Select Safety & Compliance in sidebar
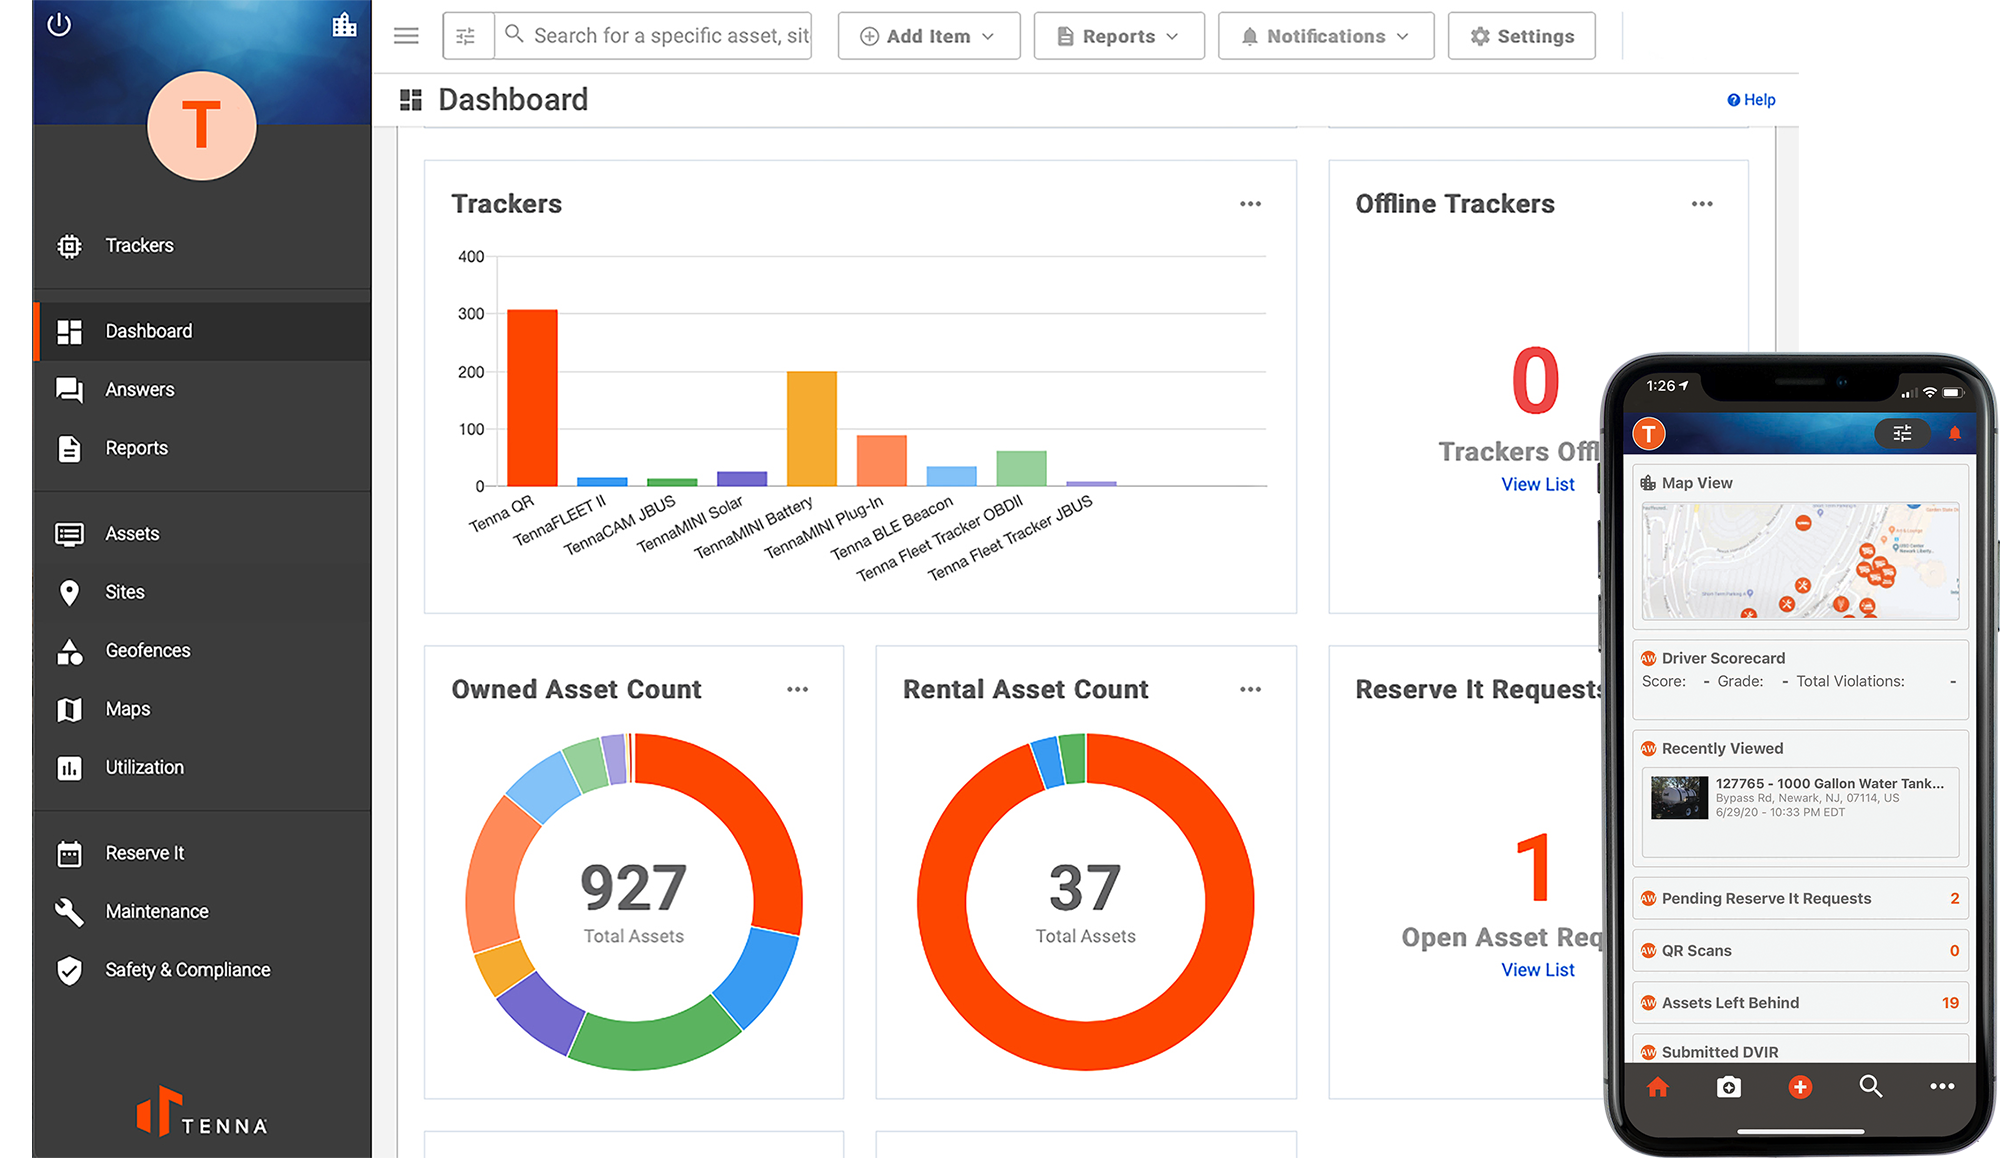Viewport: 2000px width, 1158px height. (x=187, y=970)
